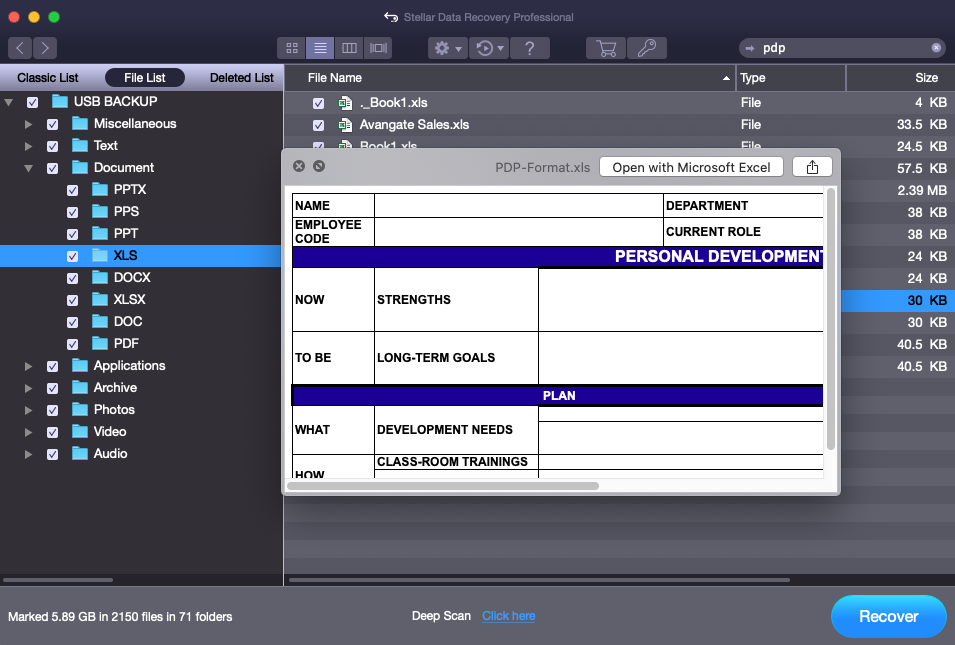Click the key activation icon
Image resolution: width=955 pixels, height=645 pixels.
coord(647,48)
